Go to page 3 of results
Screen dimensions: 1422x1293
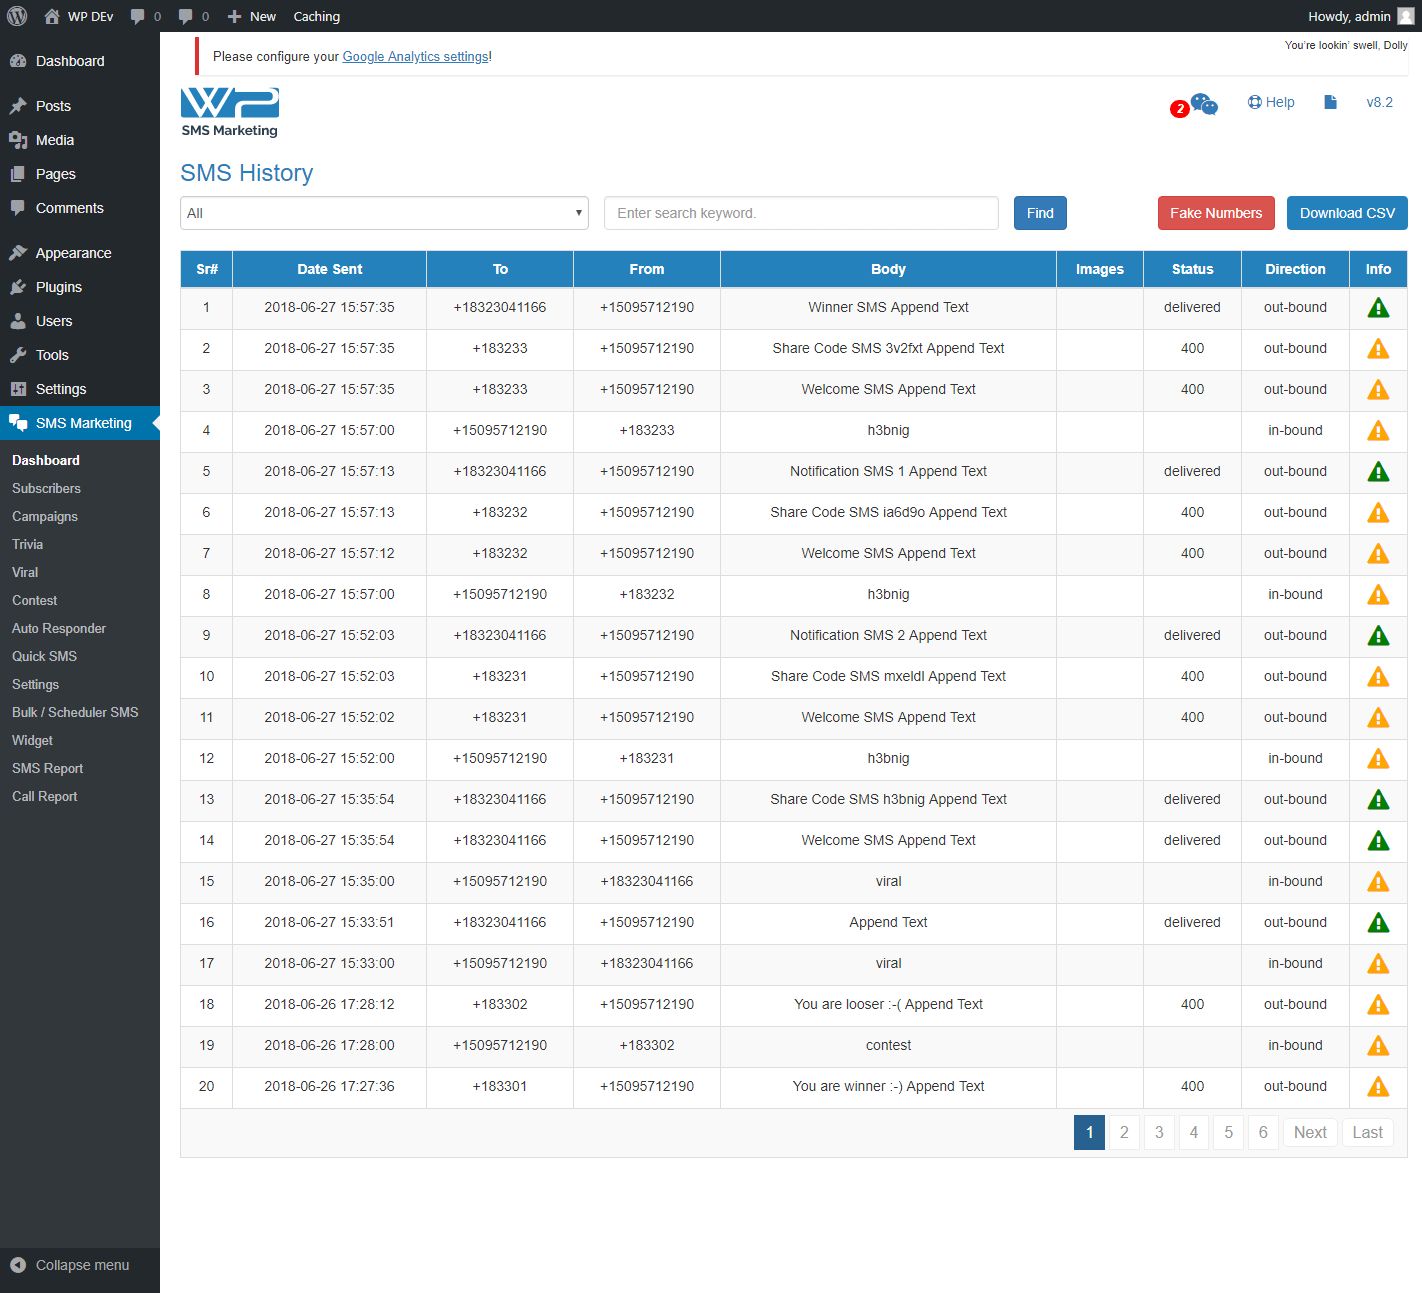pyautogui.click(x=1158, y=1132)
